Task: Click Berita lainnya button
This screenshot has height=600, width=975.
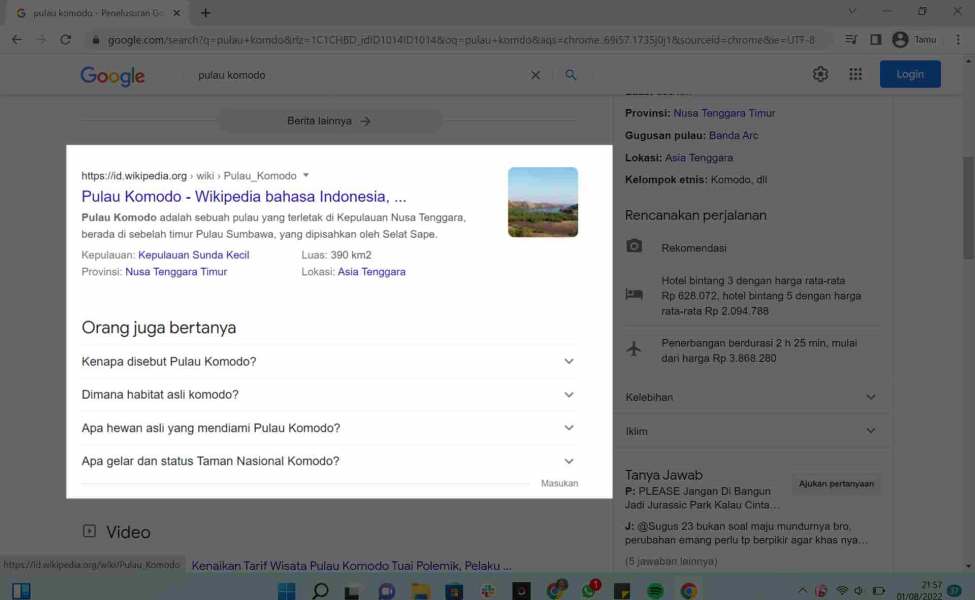Action: pyautogui.click(x=330, y=121)
